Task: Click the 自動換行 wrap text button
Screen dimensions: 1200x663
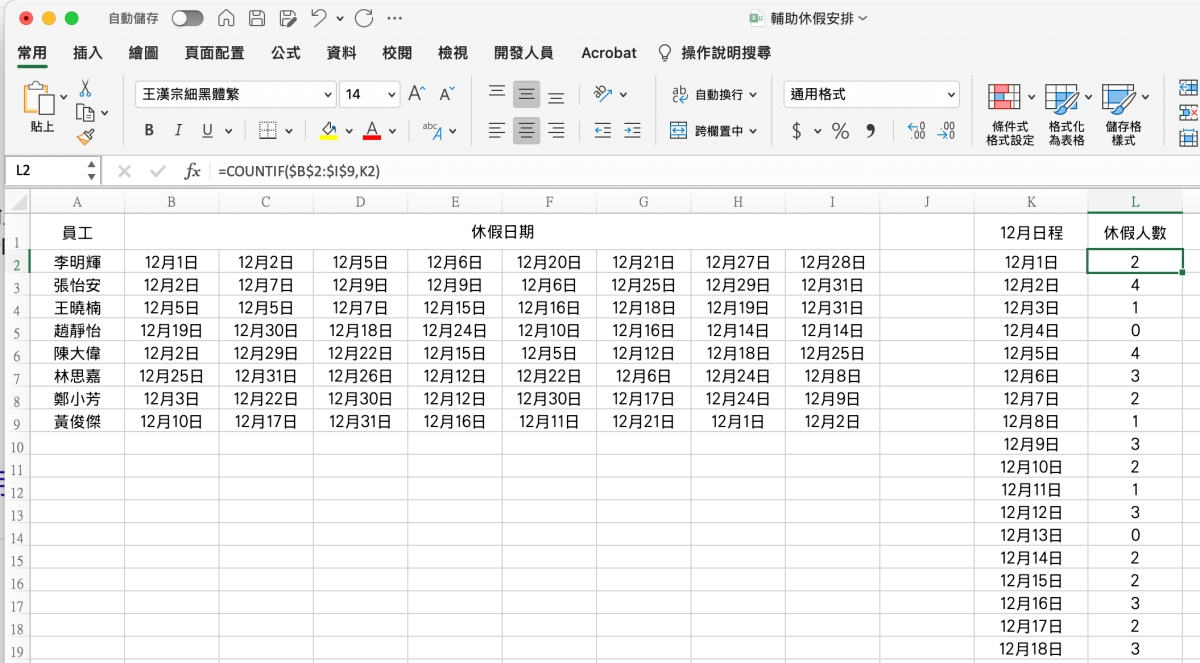Action: (713, 94)
